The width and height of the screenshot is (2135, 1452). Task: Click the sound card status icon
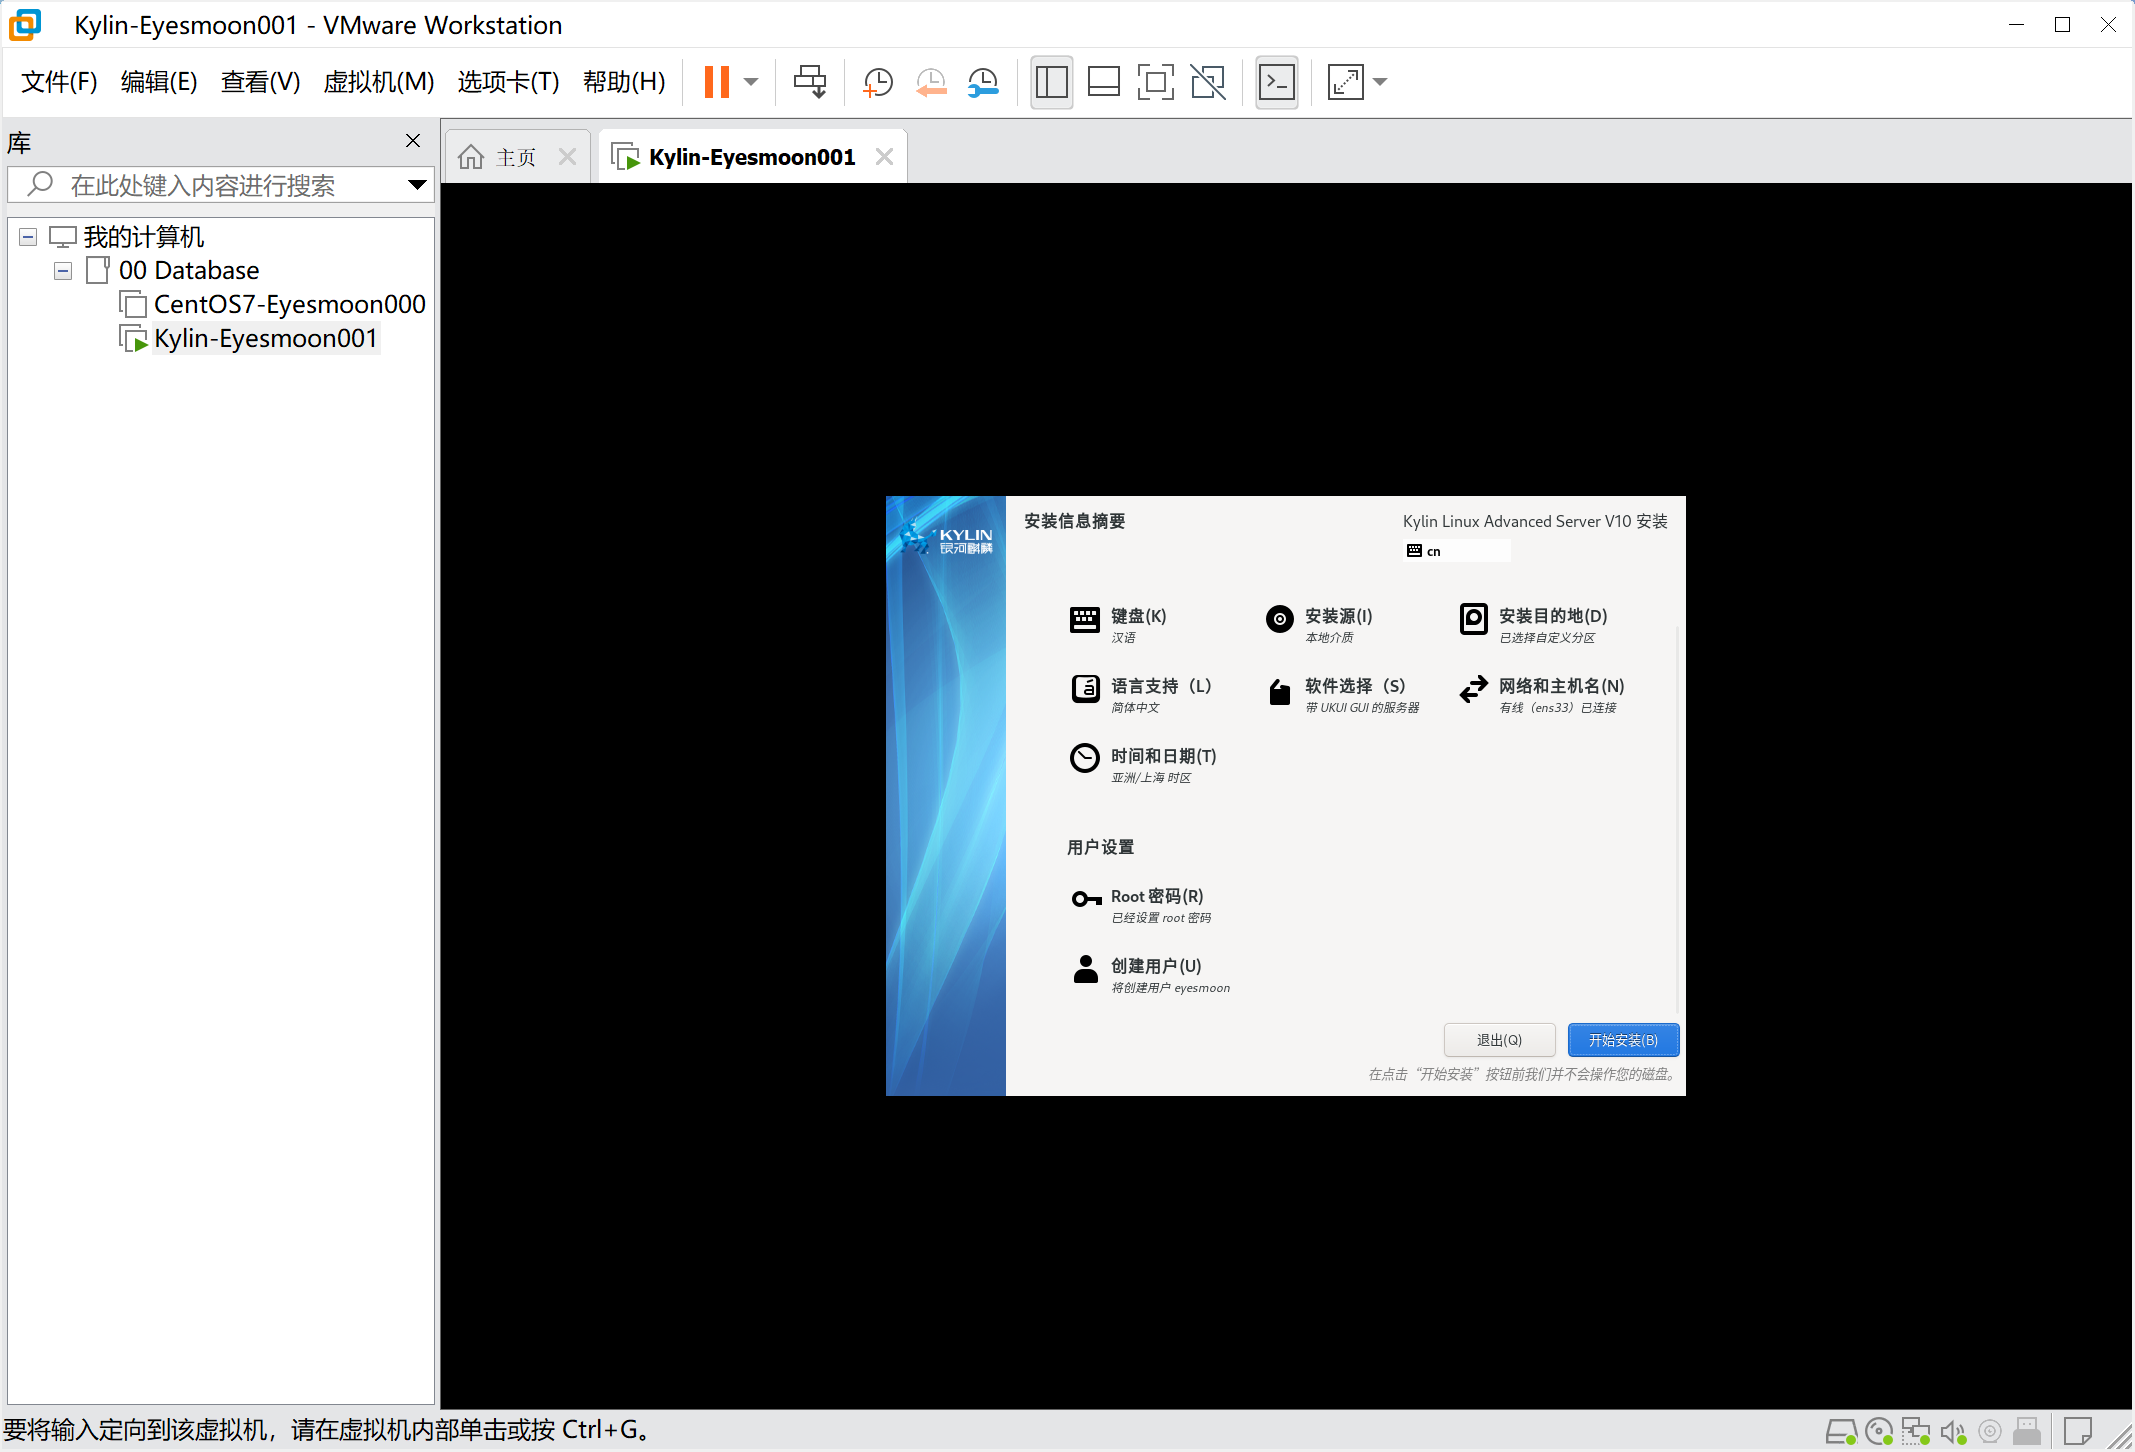tap(1954, 1432)
